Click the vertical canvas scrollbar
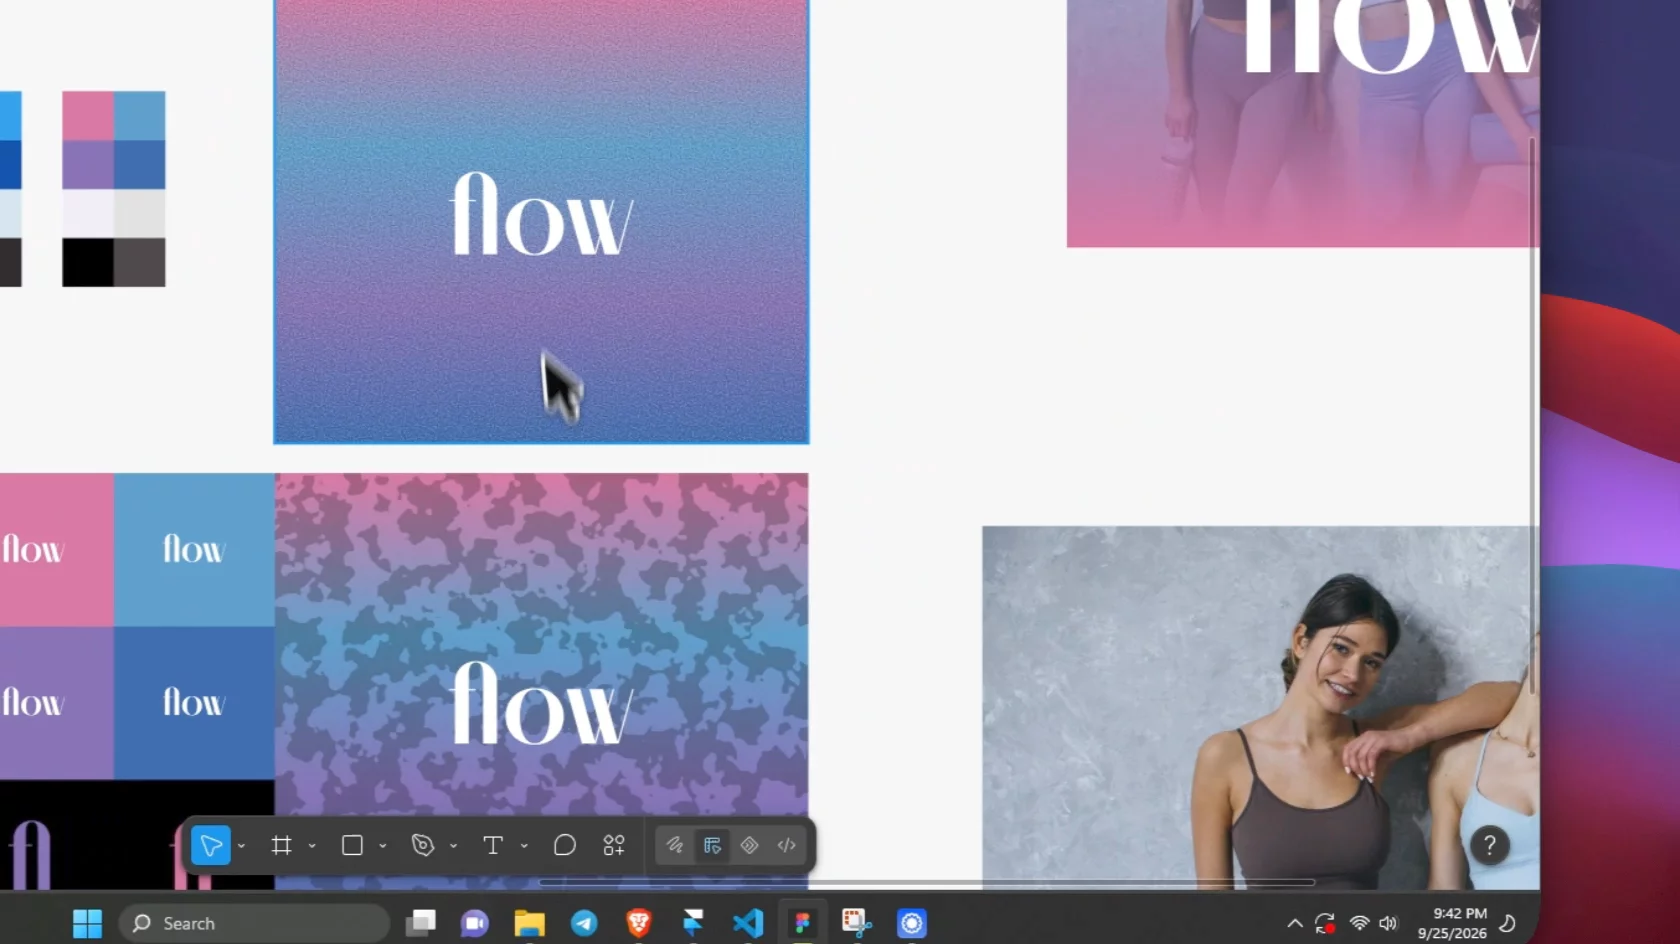 [1533, 415]
